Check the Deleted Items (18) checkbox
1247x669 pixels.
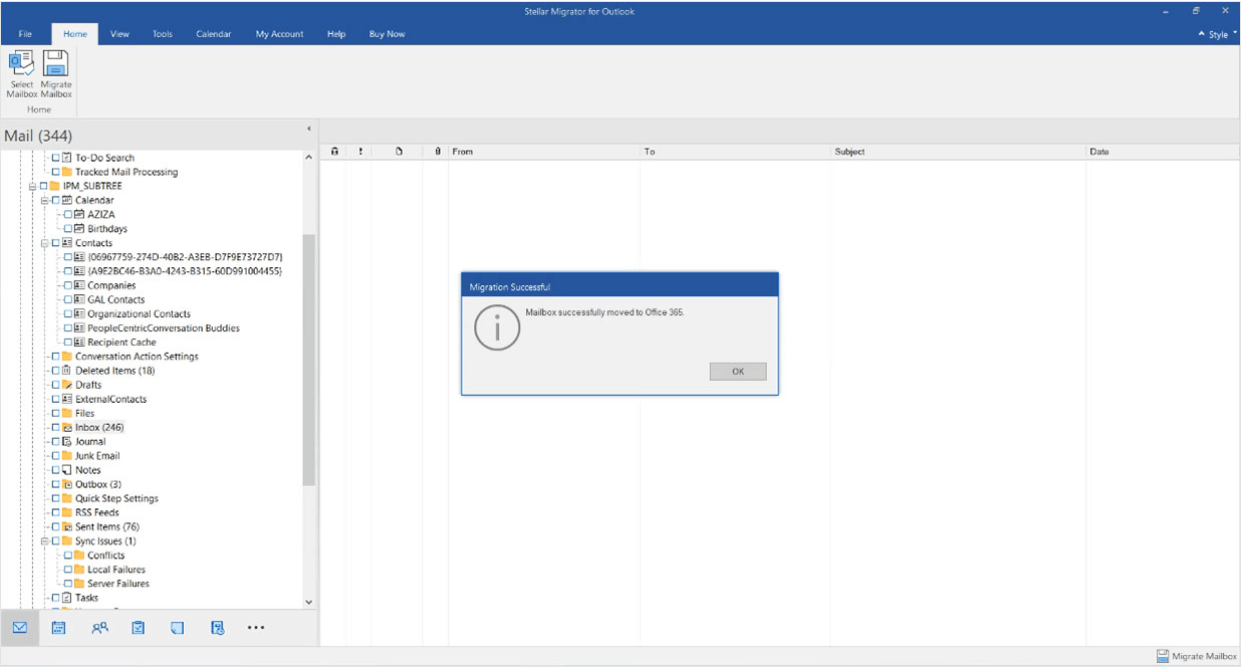tap(53, 369)
